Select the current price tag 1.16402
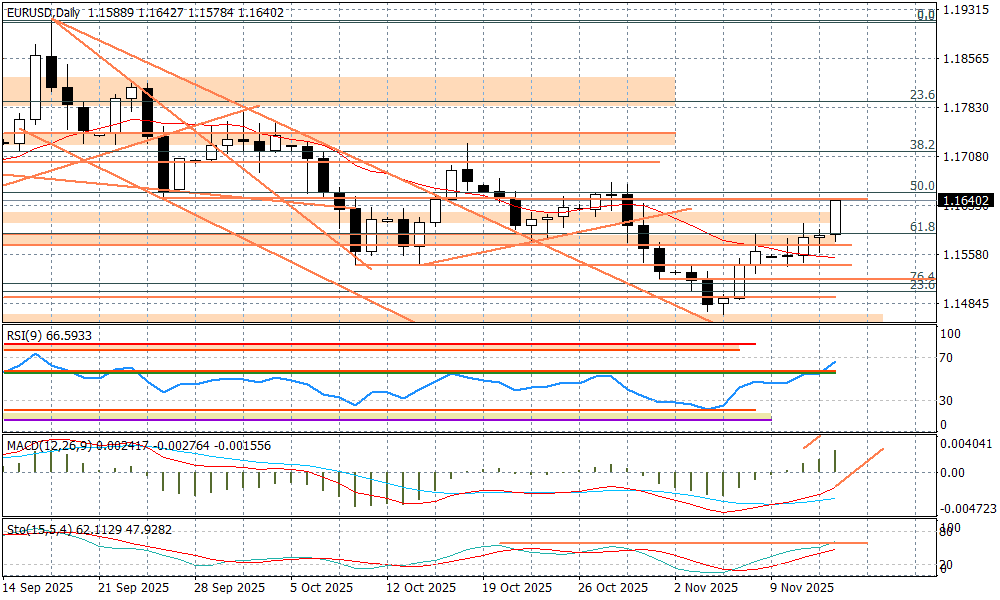 pyautogui.click(x=965, y=201)
